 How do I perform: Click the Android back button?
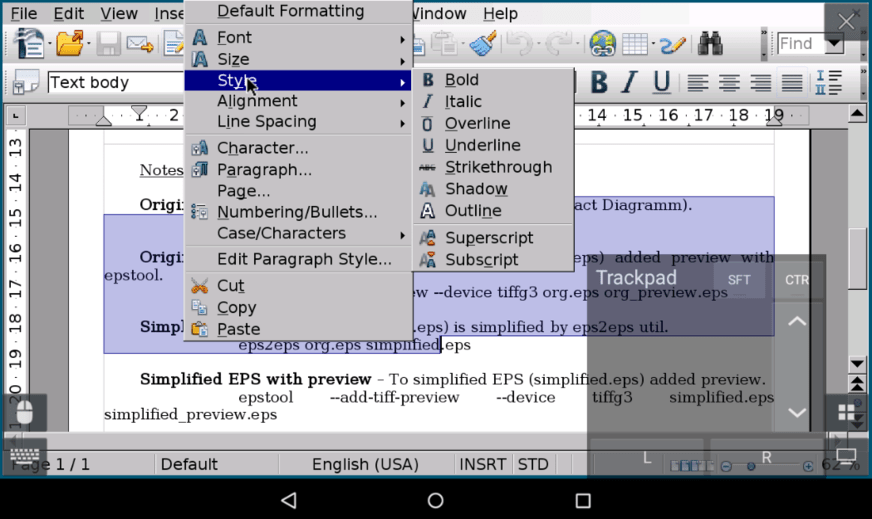click(289, 501)
